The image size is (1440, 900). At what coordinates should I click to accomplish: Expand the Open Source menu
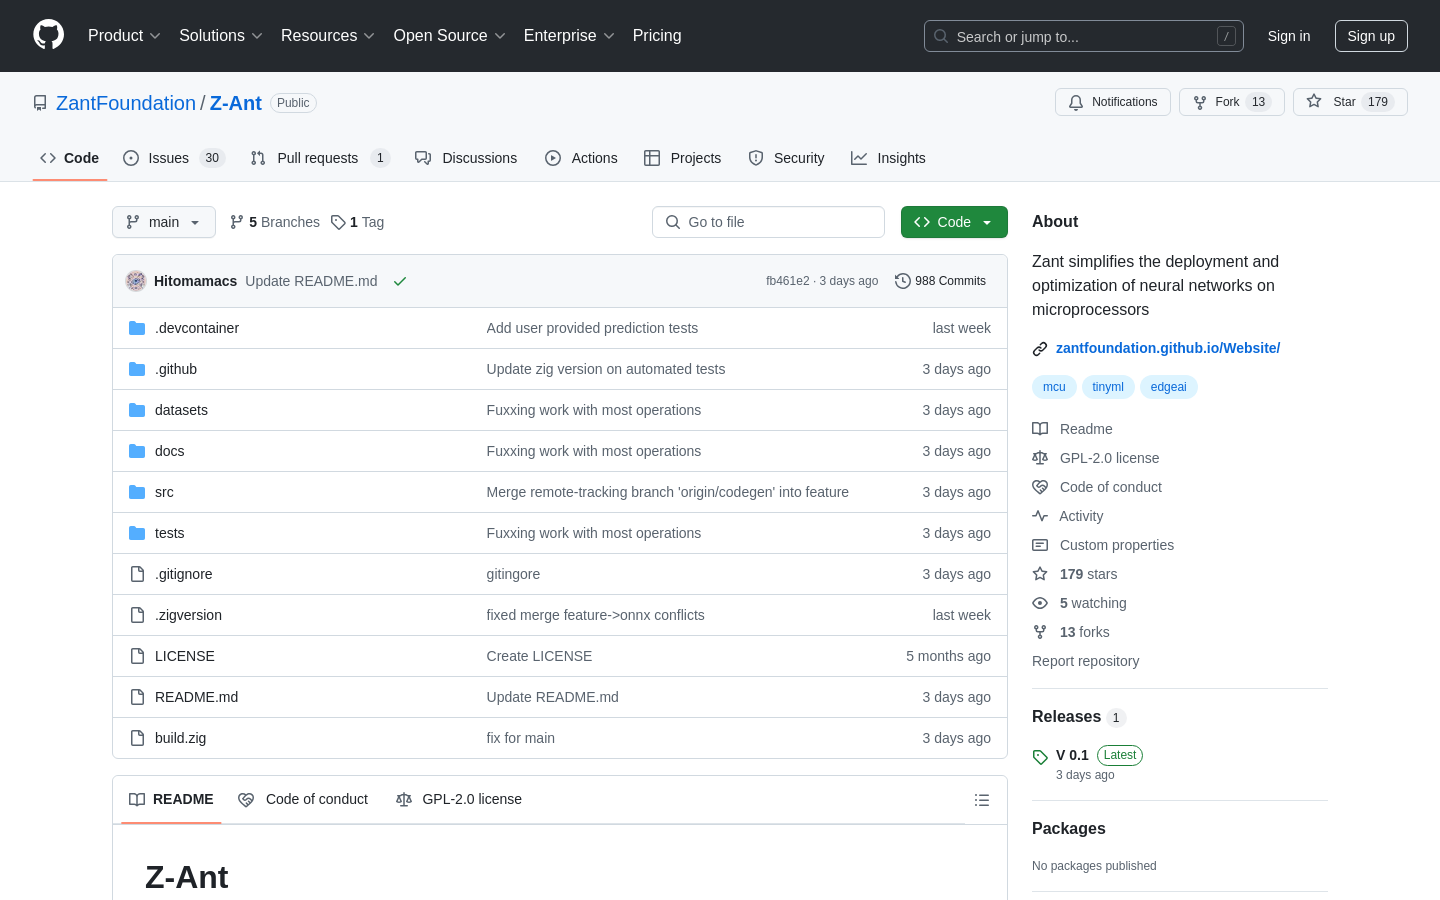tap(450, 35)
